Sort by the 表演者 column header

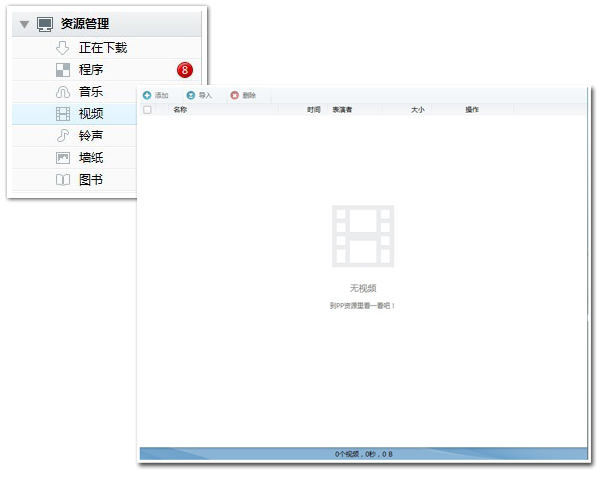pos(342,110)
